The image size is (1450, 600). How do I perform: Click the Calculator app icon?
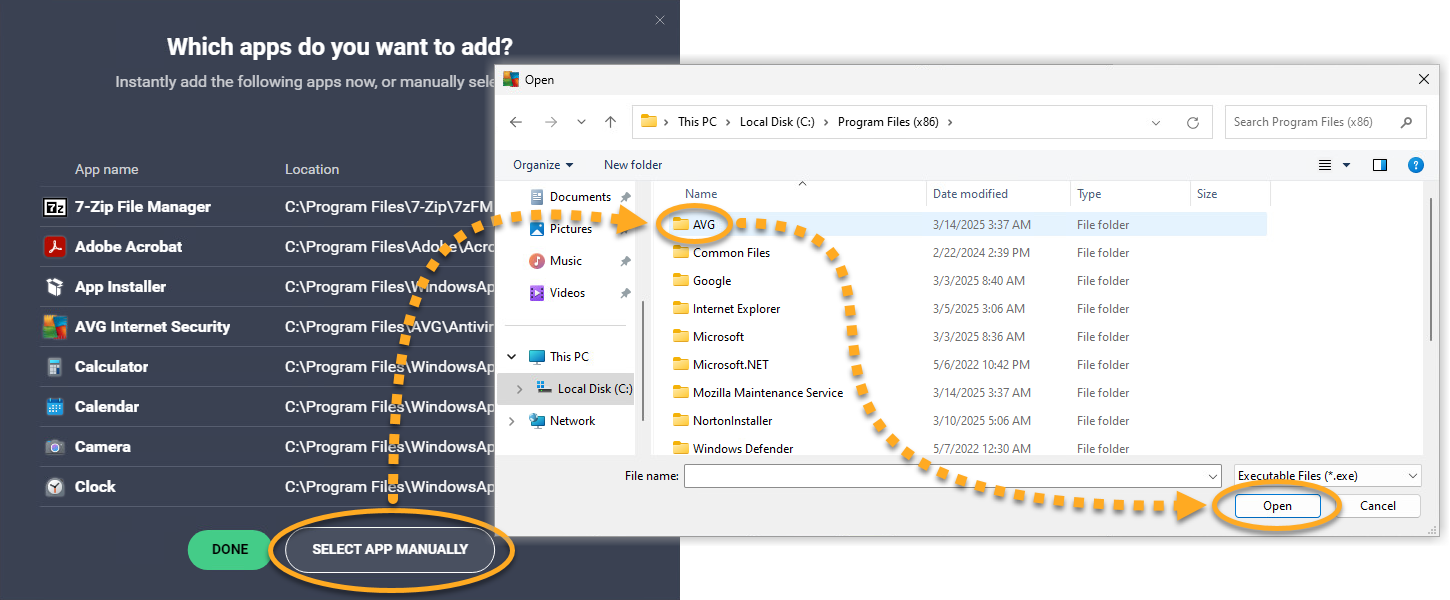pyautogui.click(x=55, y=367)
